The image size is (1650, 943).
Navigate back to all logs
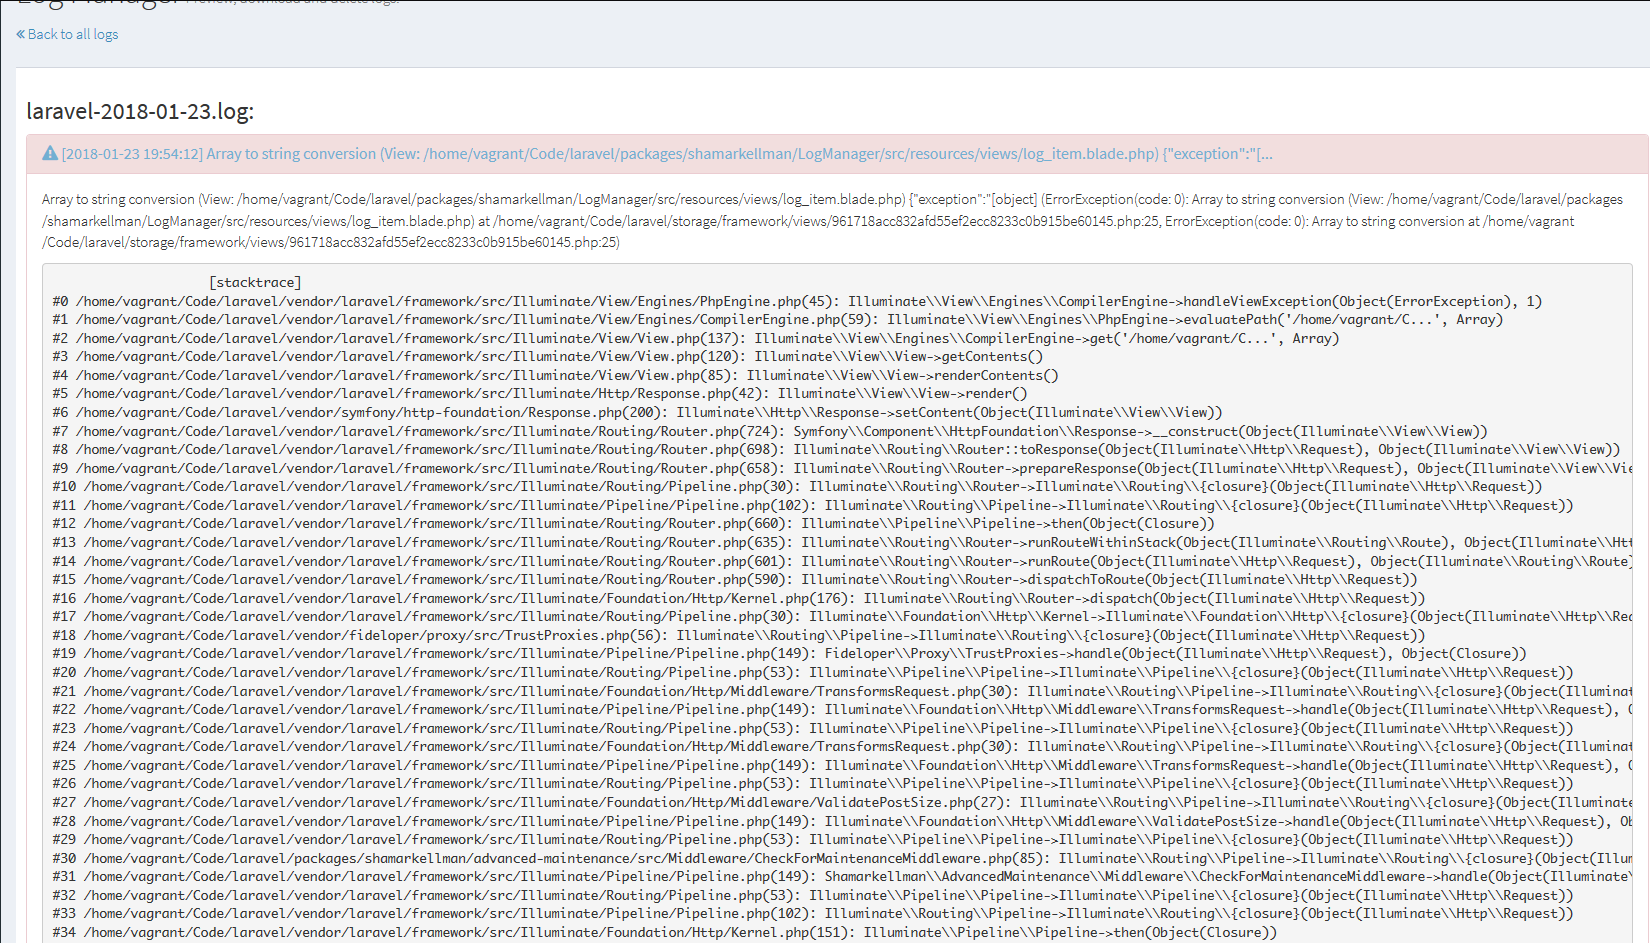click(x=72, y=33)
